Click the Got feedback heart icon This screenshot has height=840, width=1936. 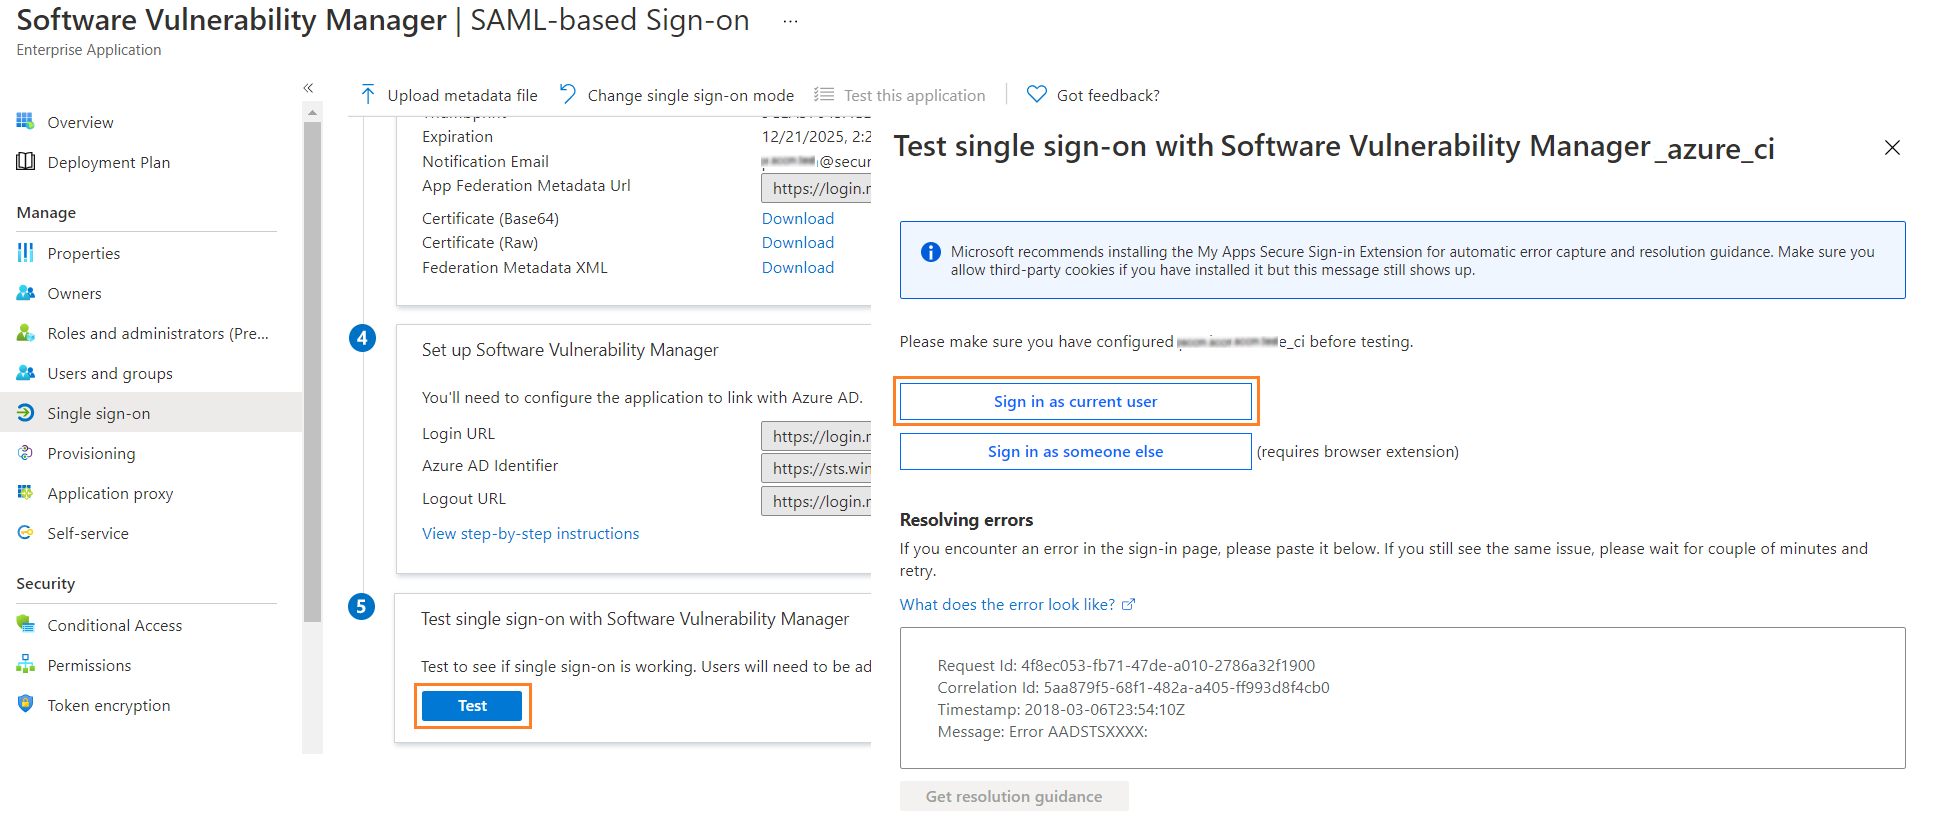pyautogui.click(x=1037, y=94)
